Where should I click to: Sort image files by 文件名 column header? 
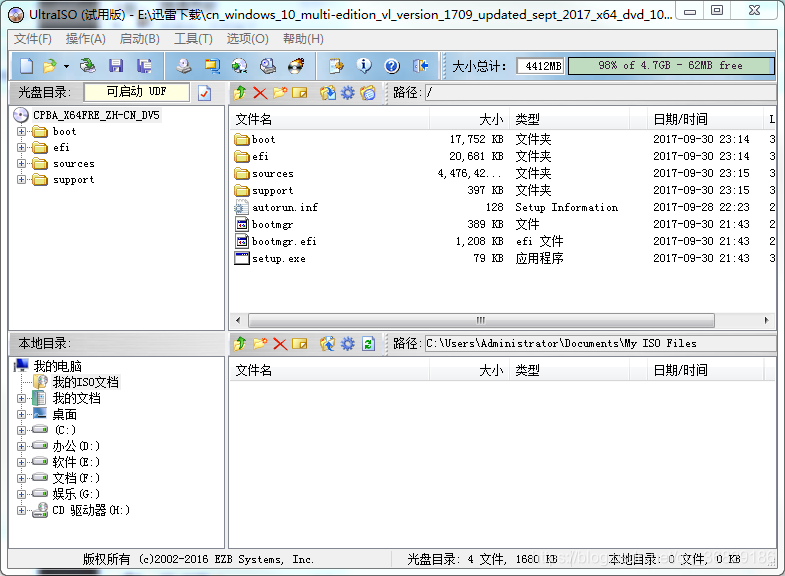[330, 120]
